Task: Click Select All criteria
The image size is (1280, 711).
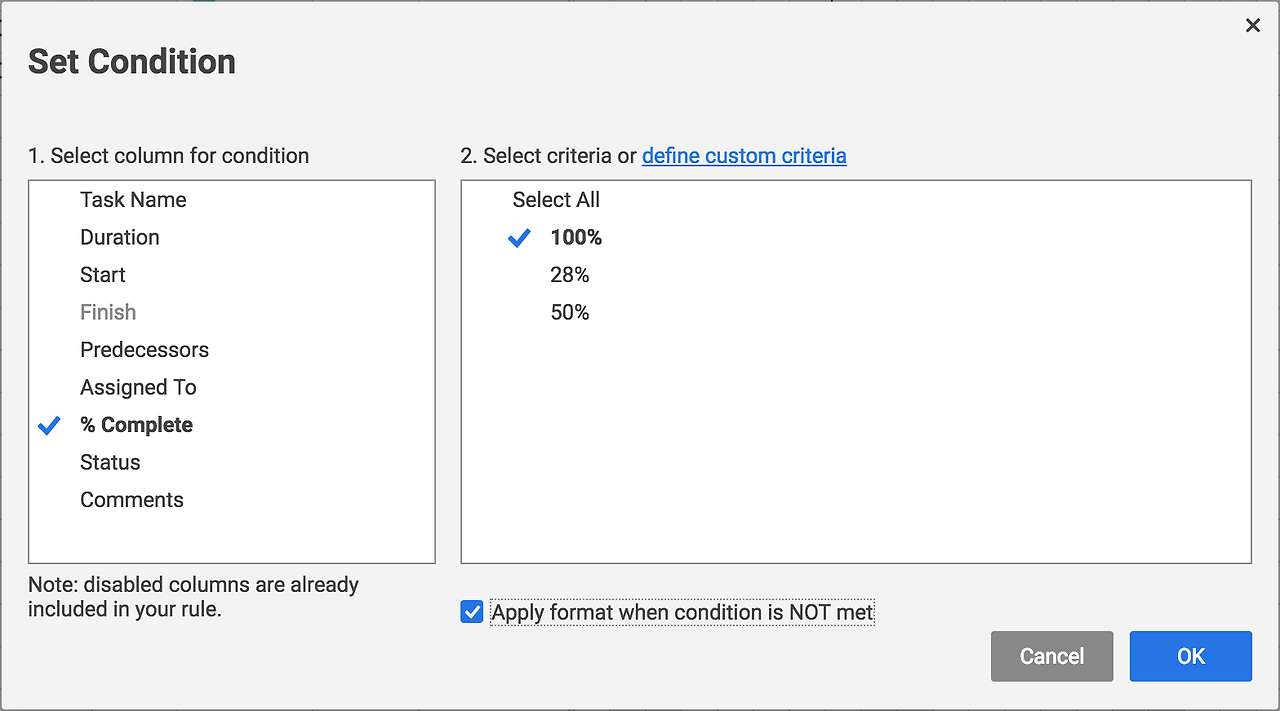Action: click(556, 200)
